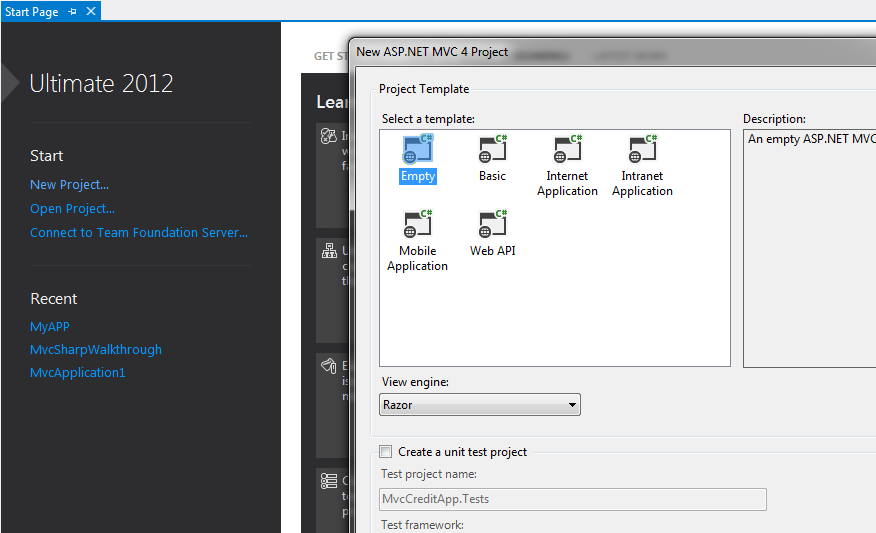This screenshot has height=533, width=876.
Task: Enable Create a unit test project checkbox
Action: [385, 451]
